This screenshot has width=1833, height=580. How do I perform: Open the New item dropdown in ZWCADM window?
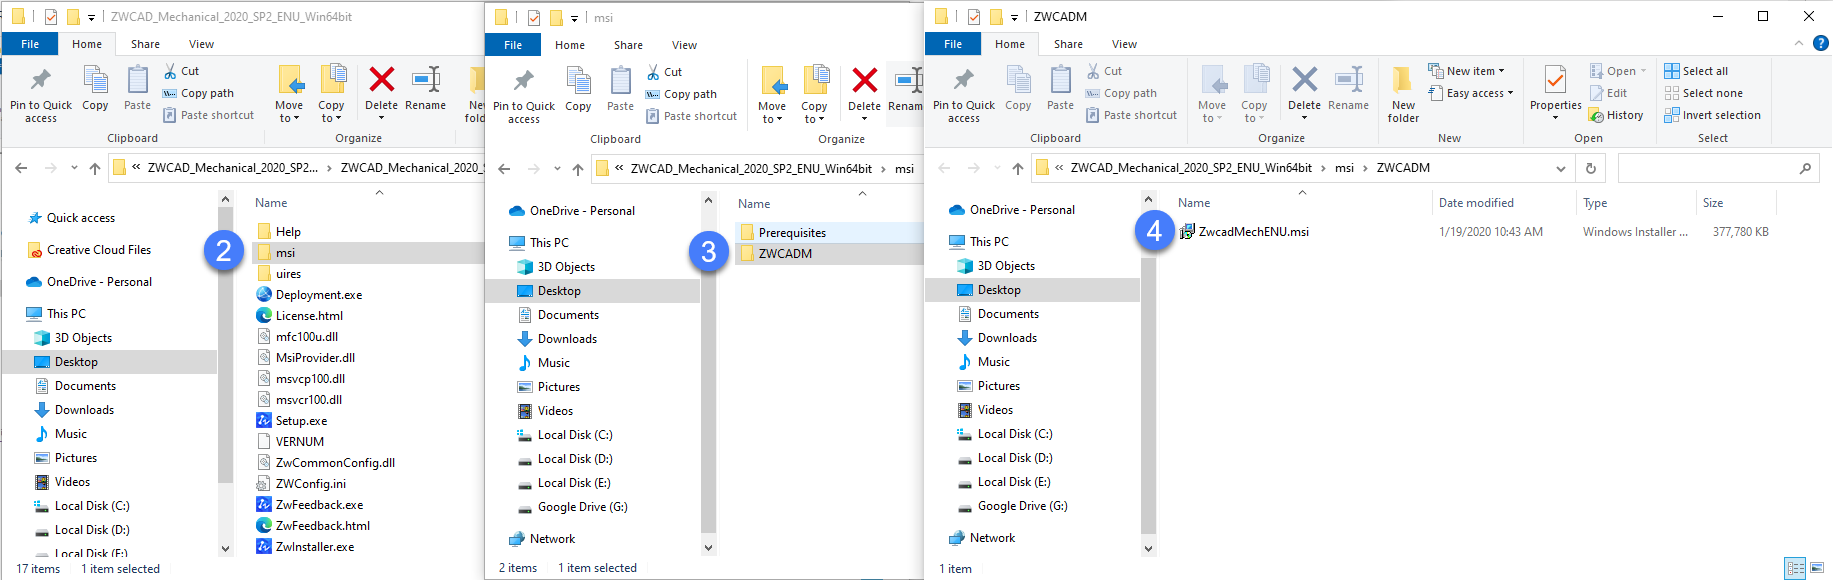click(1466, 71)
